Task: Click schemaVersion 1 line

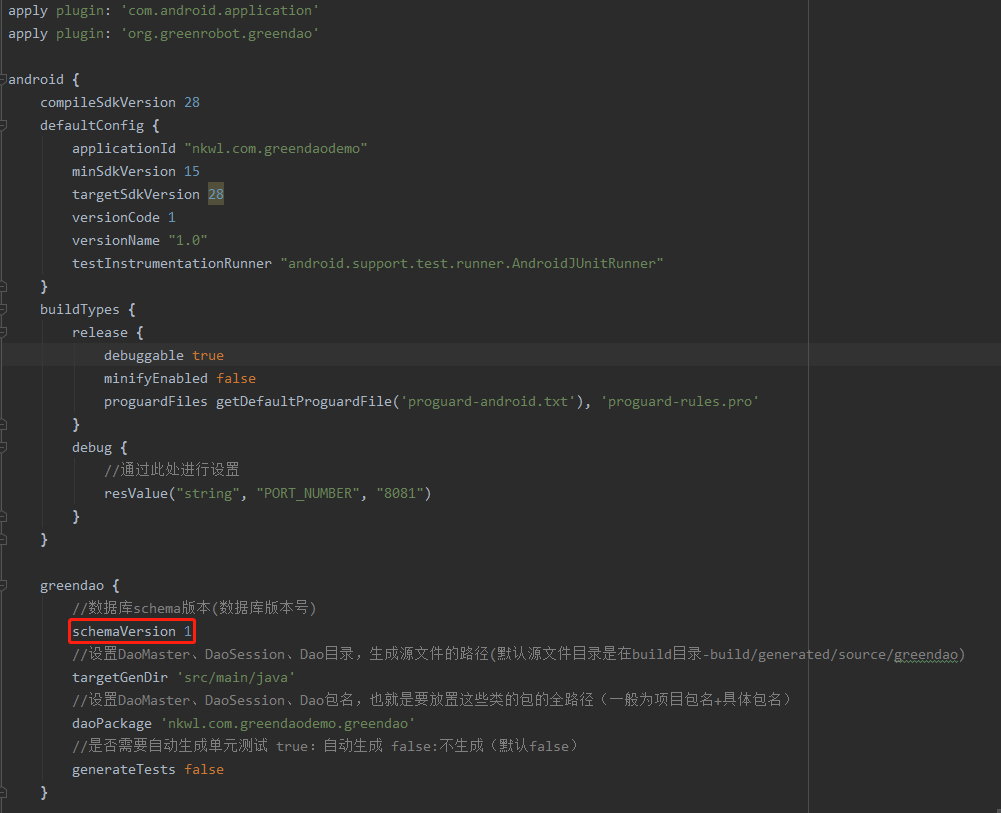Action: coord(132,631)
